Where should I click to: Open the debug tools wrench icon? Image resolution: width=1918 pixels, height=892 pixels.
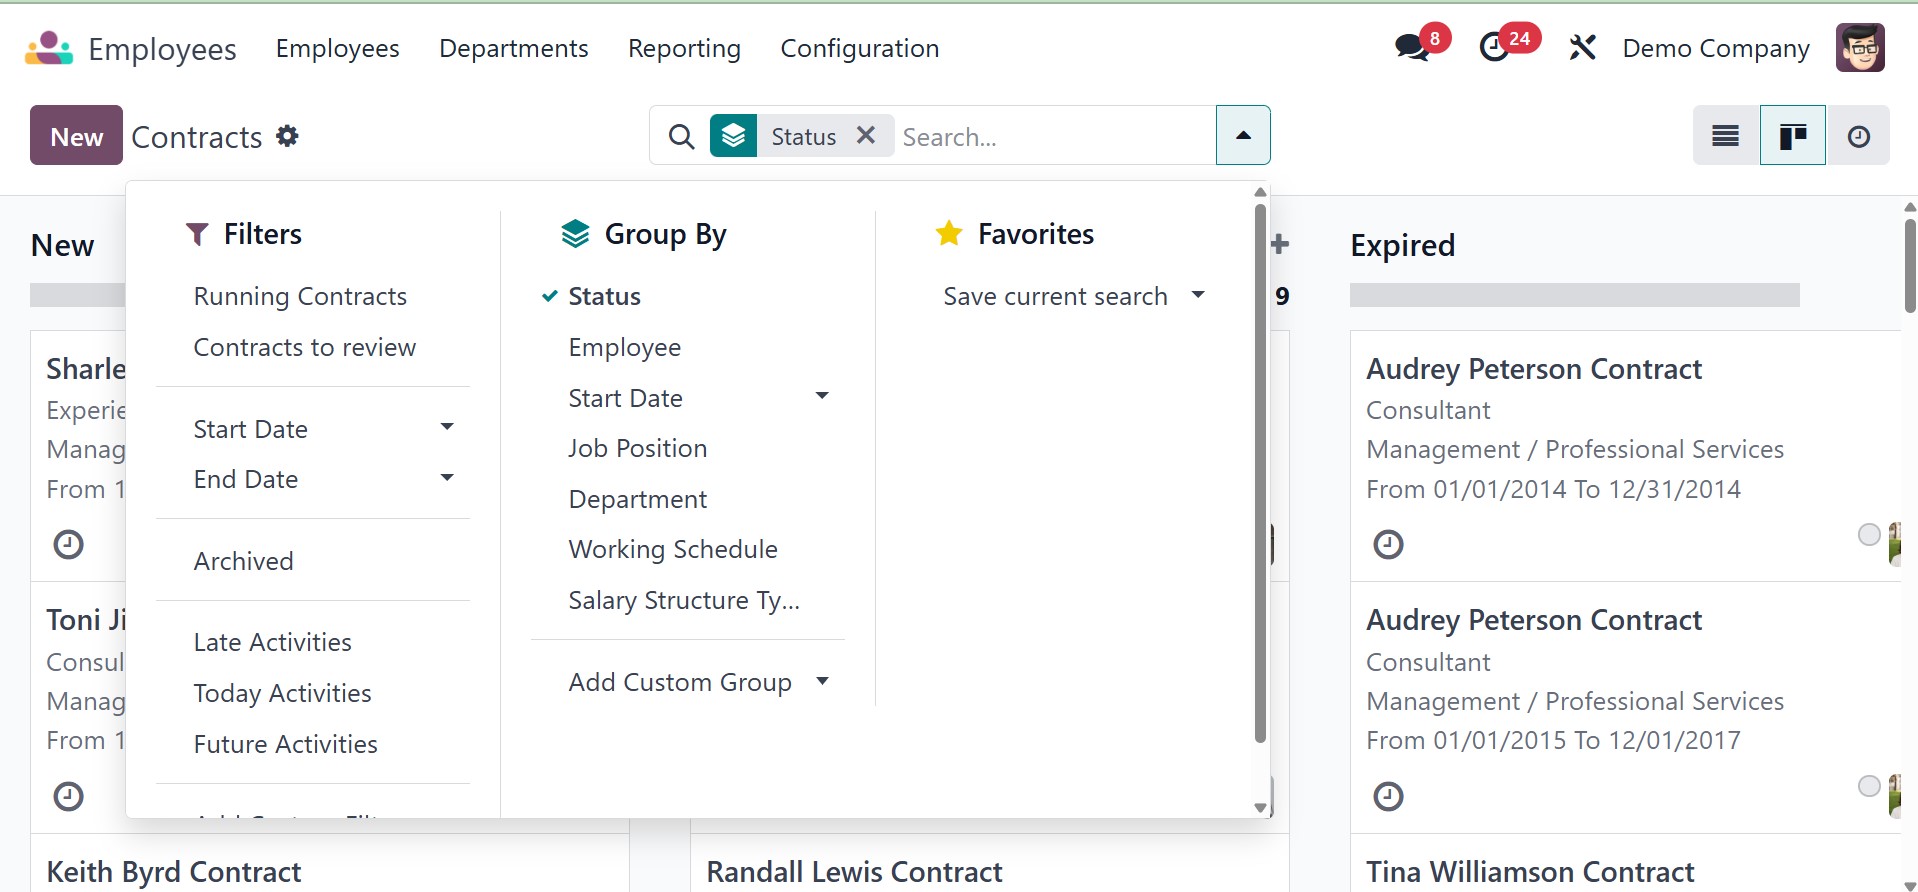click(x=1582, y=47)
